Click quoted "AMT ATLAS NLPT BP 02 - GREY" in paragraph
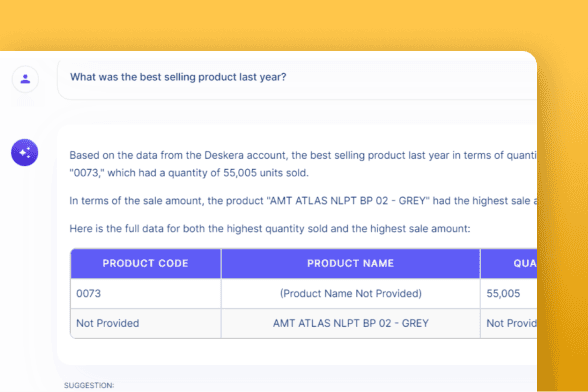 point(348,201)
